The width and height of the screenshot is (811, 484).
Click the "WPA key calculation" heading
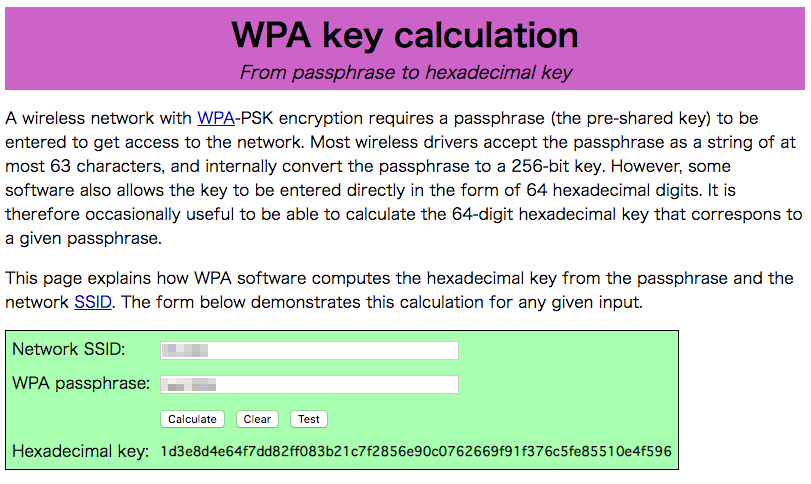click(405, 35)
